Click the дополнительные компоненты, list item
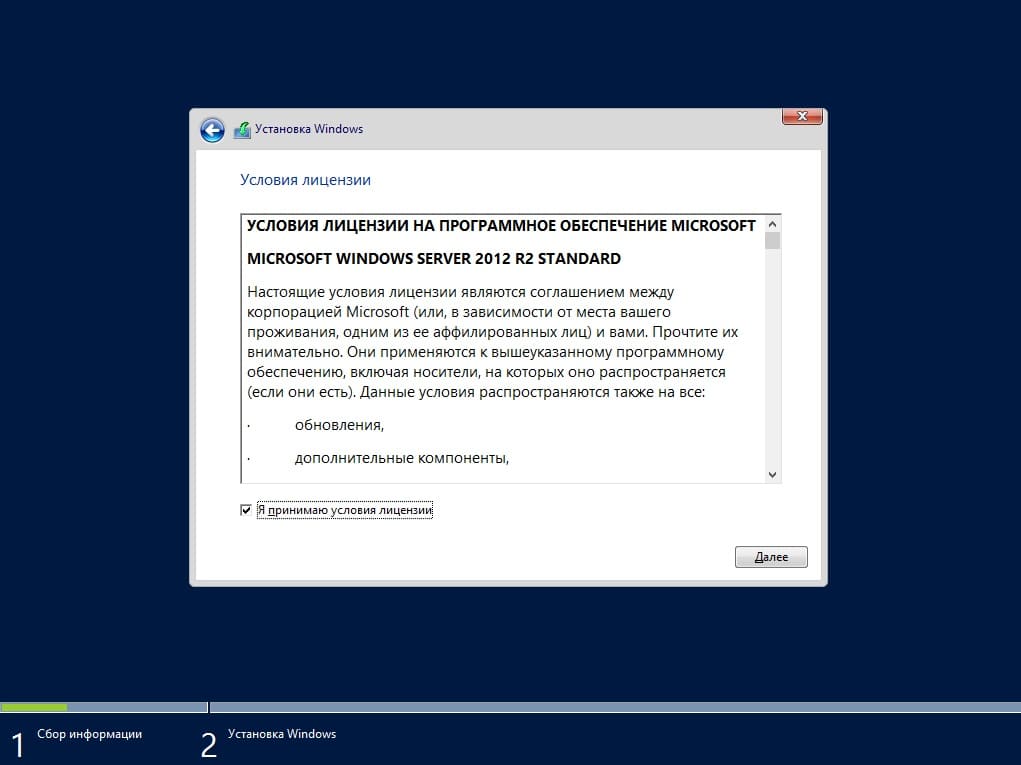1021x765 pixels. click(x=402, y=458)
